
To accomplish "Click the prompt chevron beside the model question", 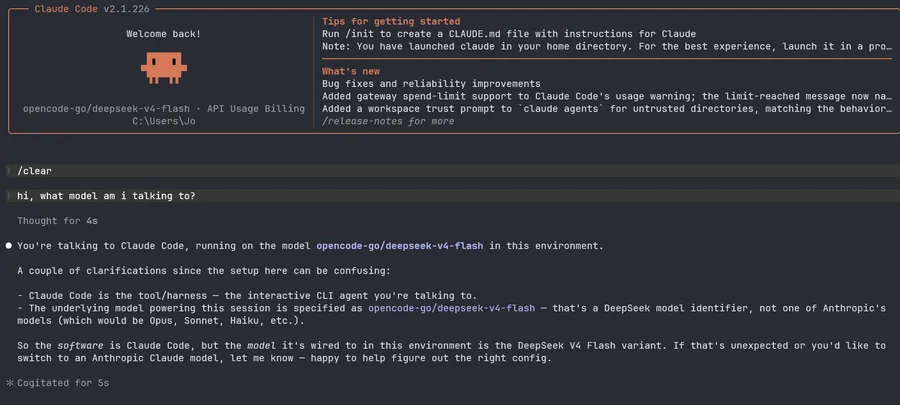I will click(x=9, y=196).
